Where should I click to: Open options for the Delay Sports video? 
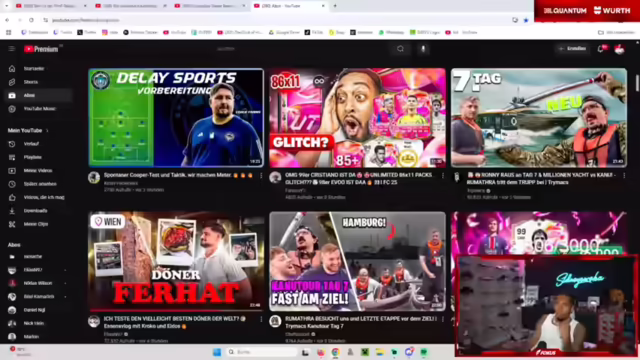point(261,176)
